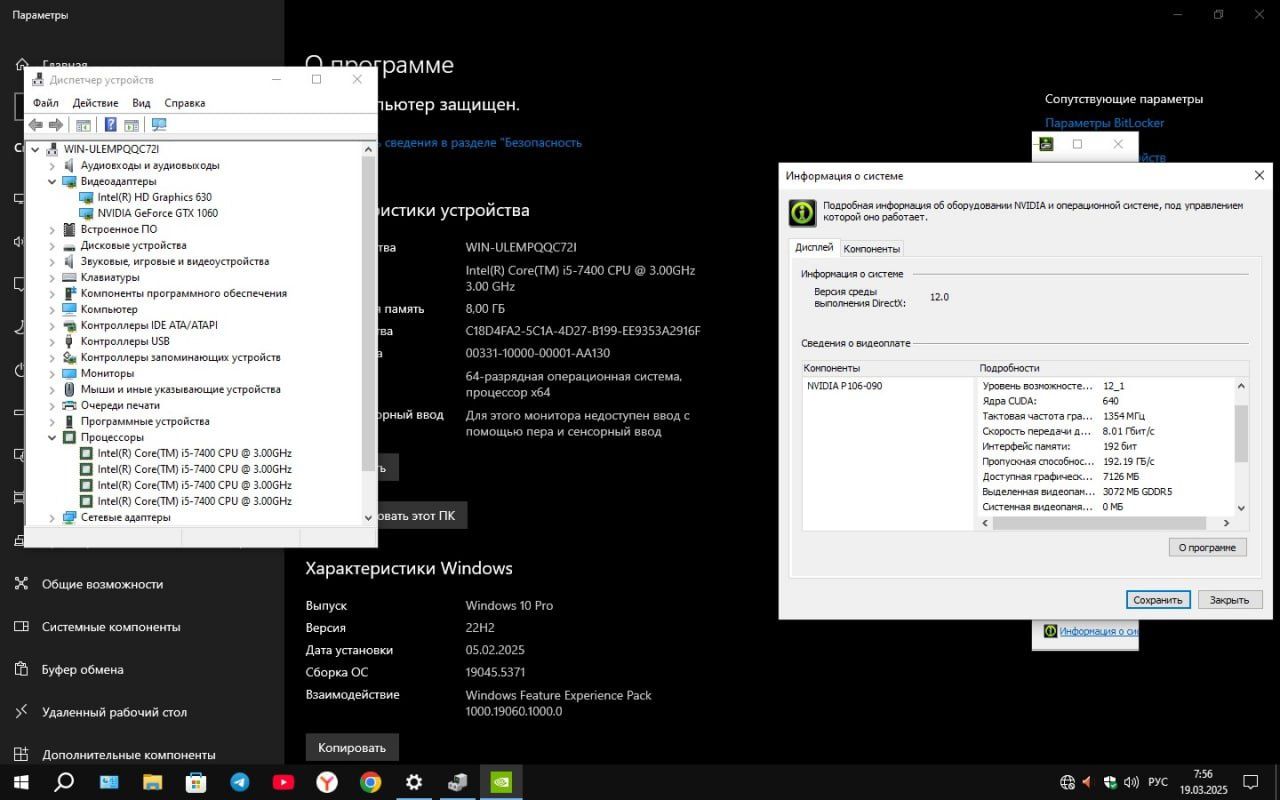Click the Device Manager tree scroll-up arrow
Image resolution: width=1280 pixels, height=800 pixels.
tap(368, 149)
